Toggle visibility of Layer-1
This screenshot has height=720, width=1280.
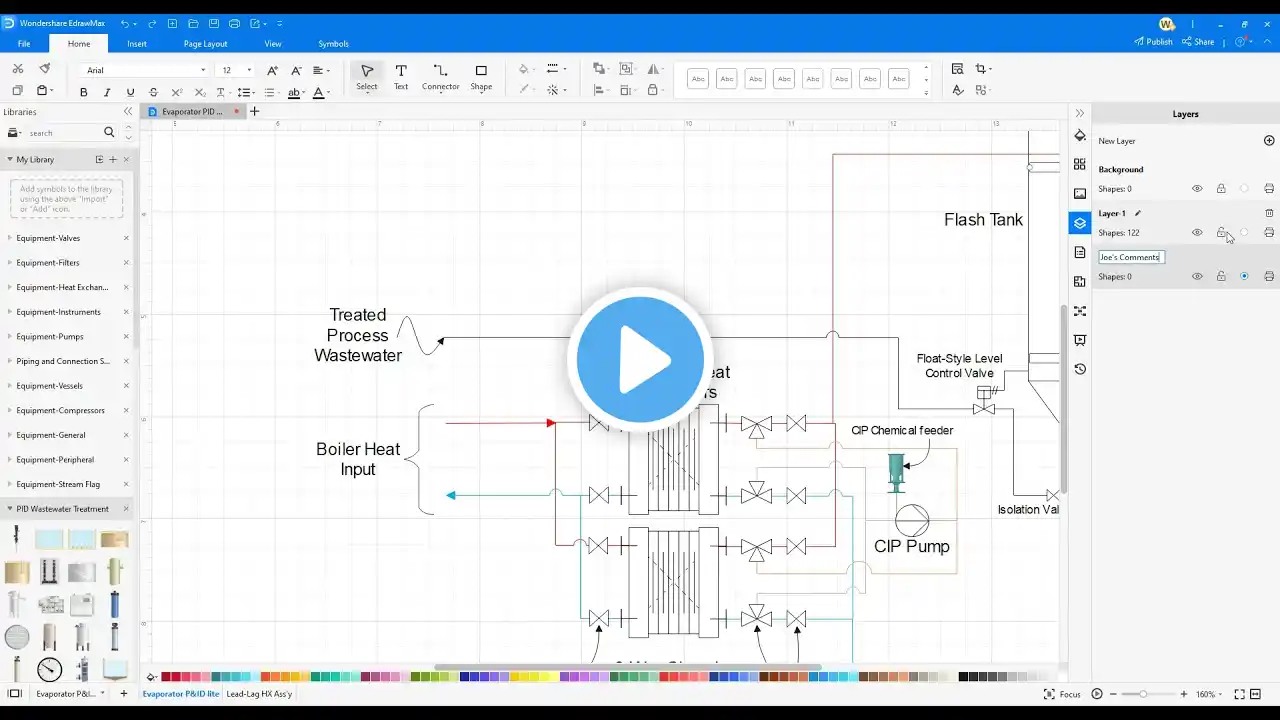click(x=1197, y=233)
